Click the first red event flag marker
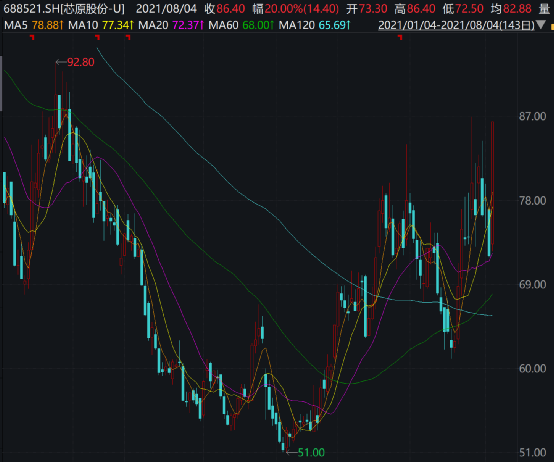Screen dimensions: 554x462 click(33, 37)
